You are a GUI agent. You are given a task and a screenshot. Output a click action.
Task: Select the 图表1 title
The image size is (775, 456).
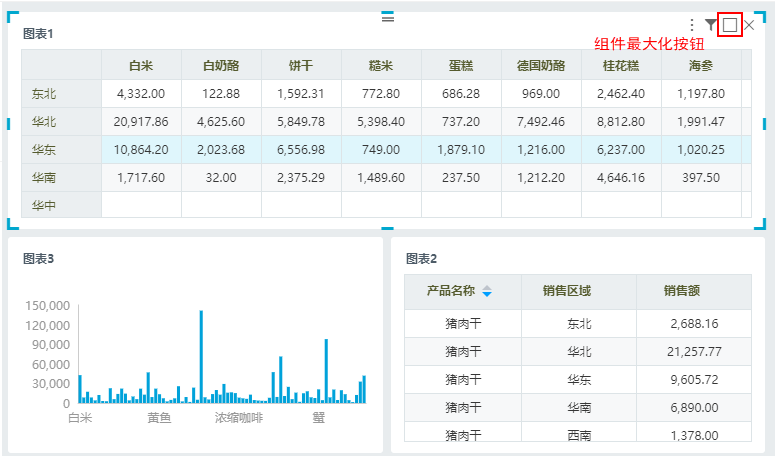[x=38, y=34]
